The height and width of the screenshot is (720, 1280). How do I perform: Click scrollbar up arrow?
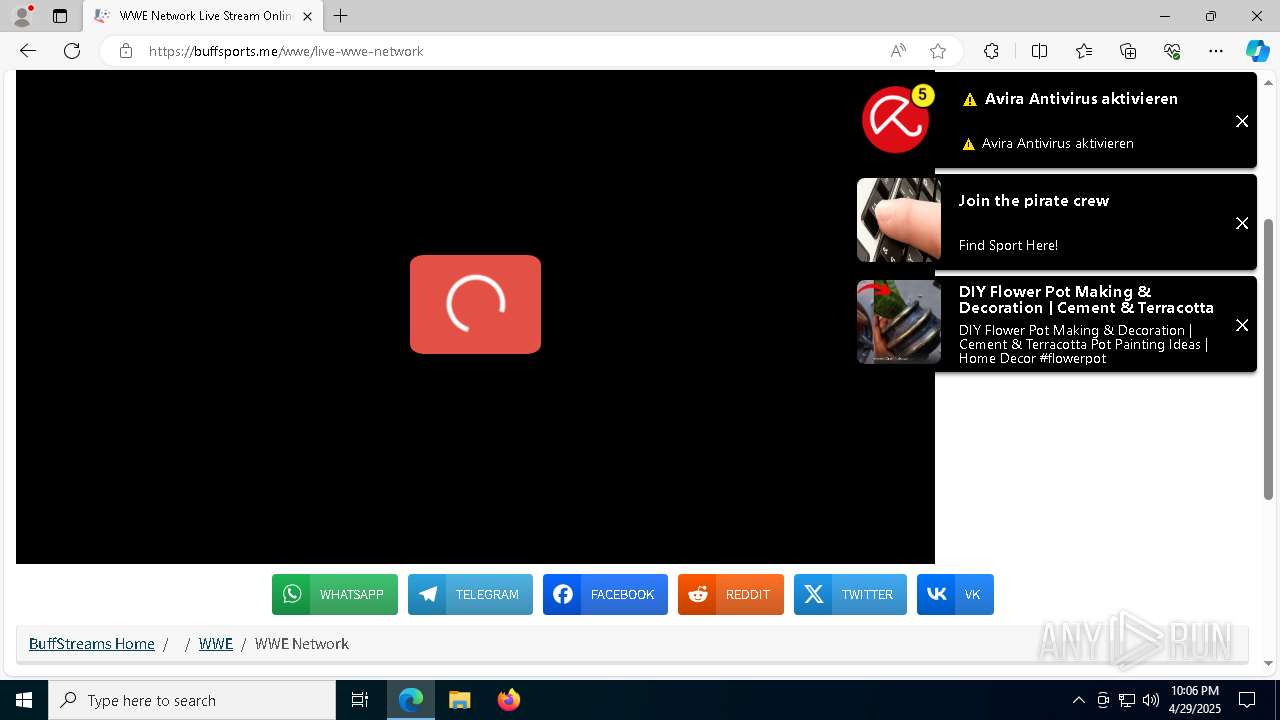(x=1269, y=82)
